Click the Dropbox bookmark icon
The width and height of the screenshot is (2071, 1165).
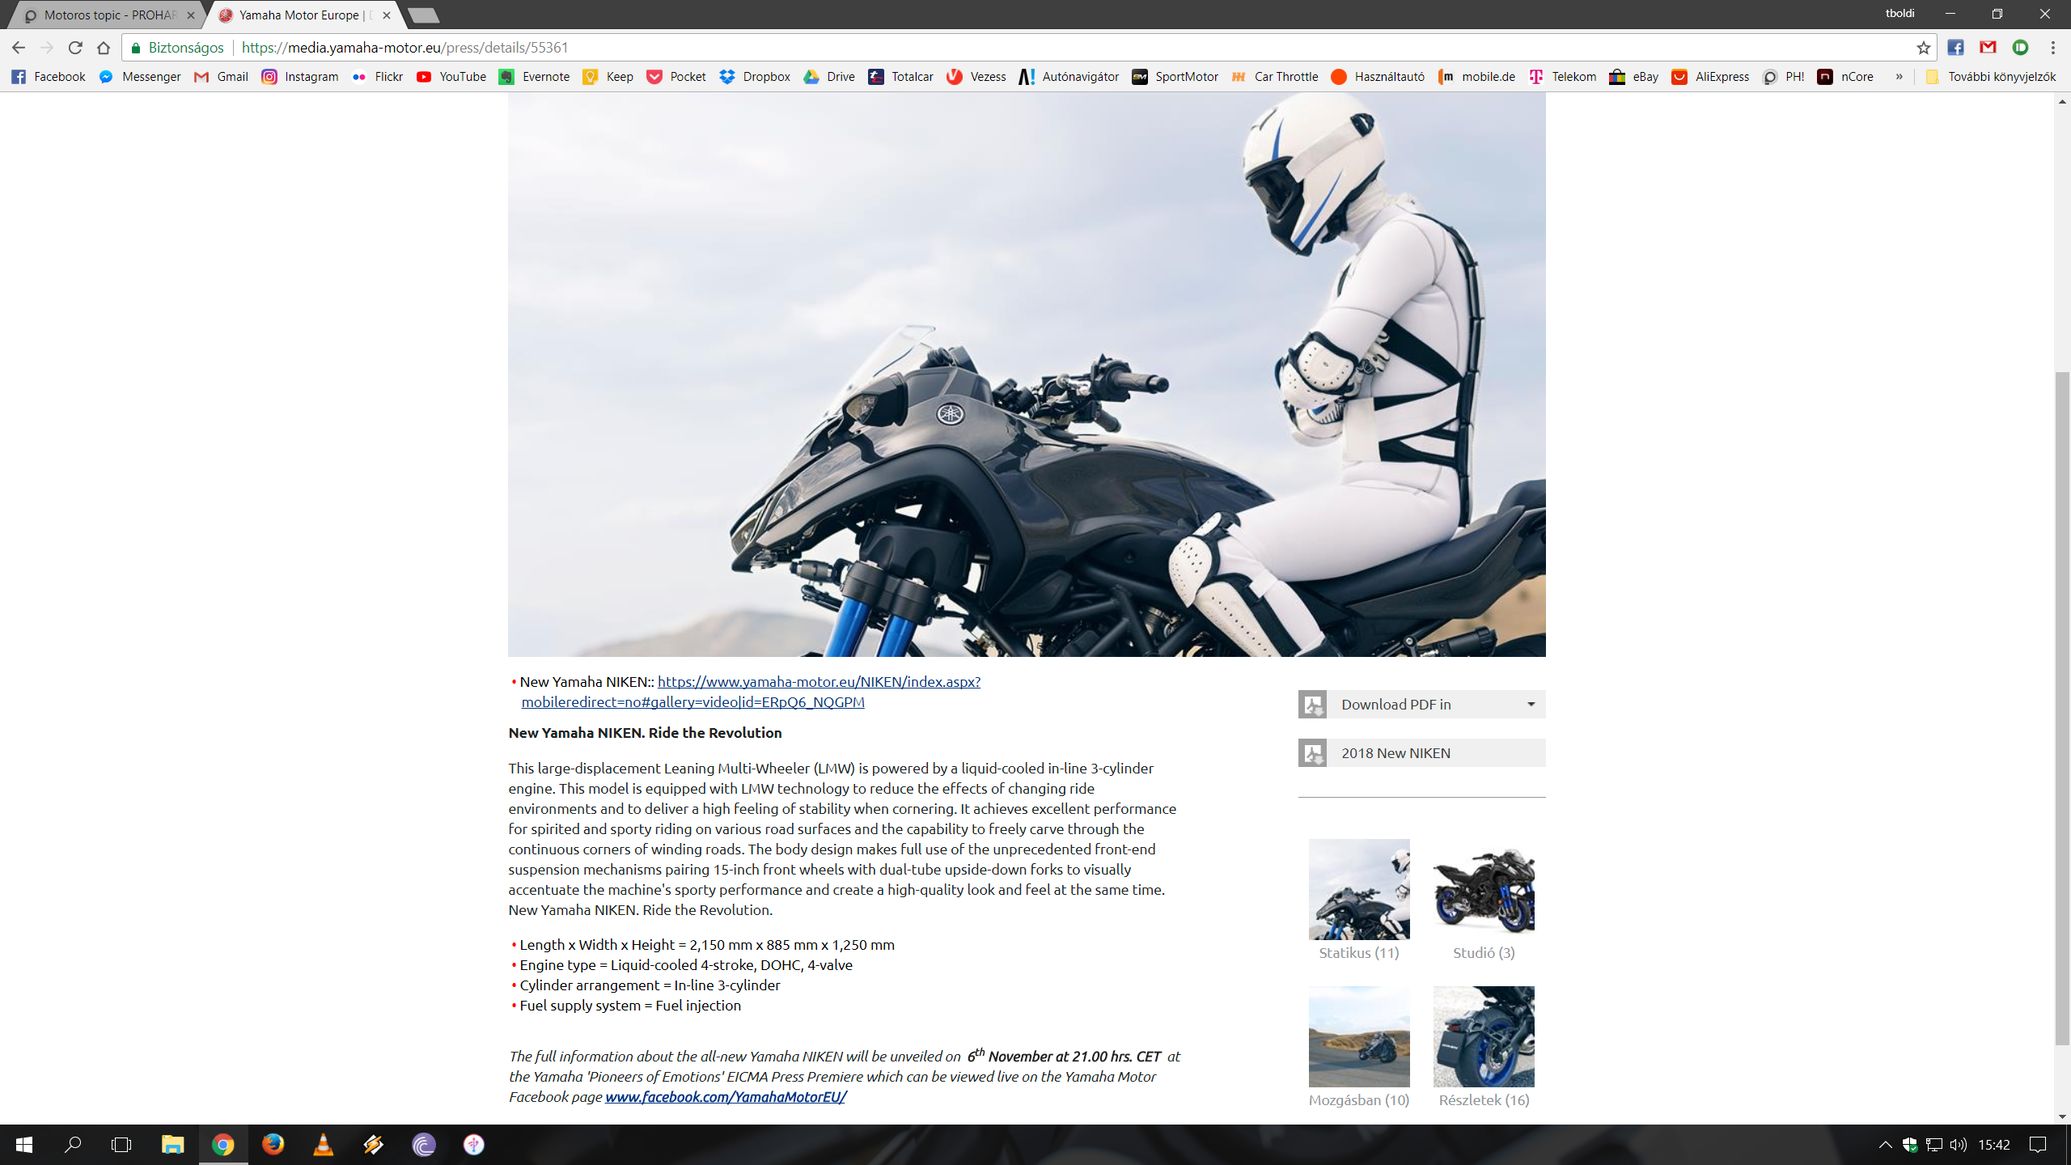pyautogui.click(x=727, y=76)
